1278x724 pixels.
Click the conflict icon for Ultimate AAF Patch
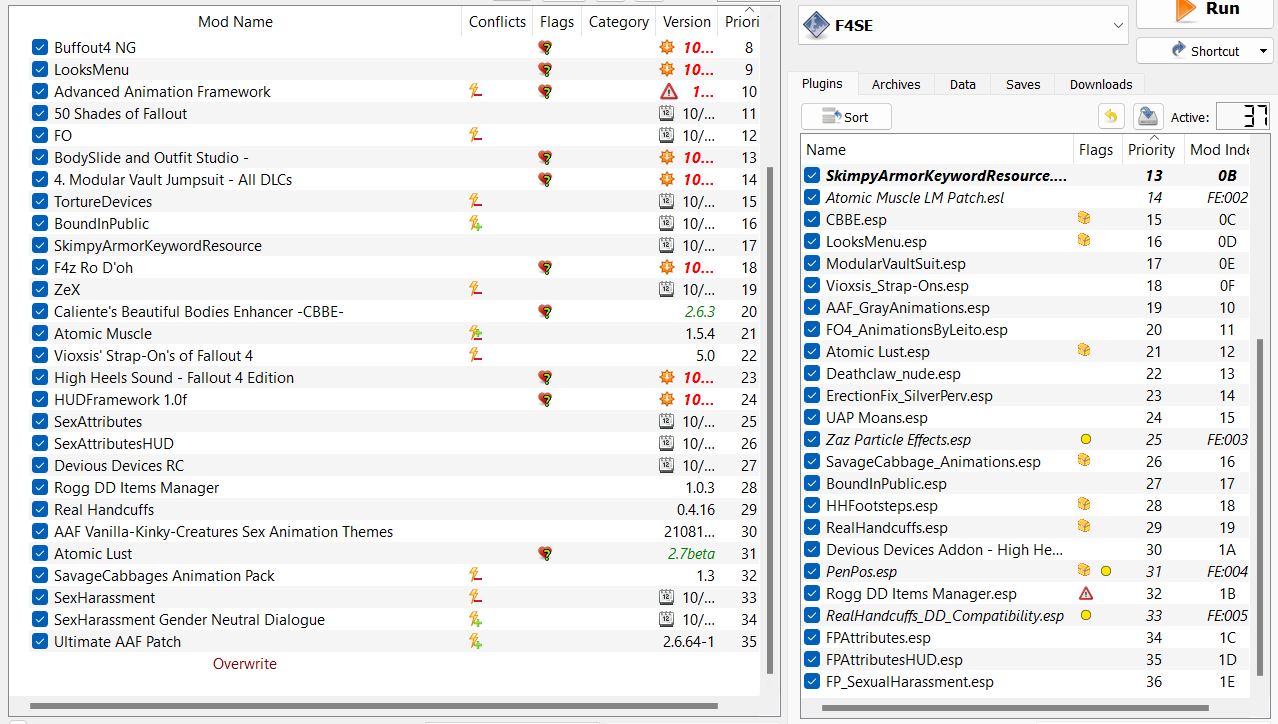click(476, 641)
